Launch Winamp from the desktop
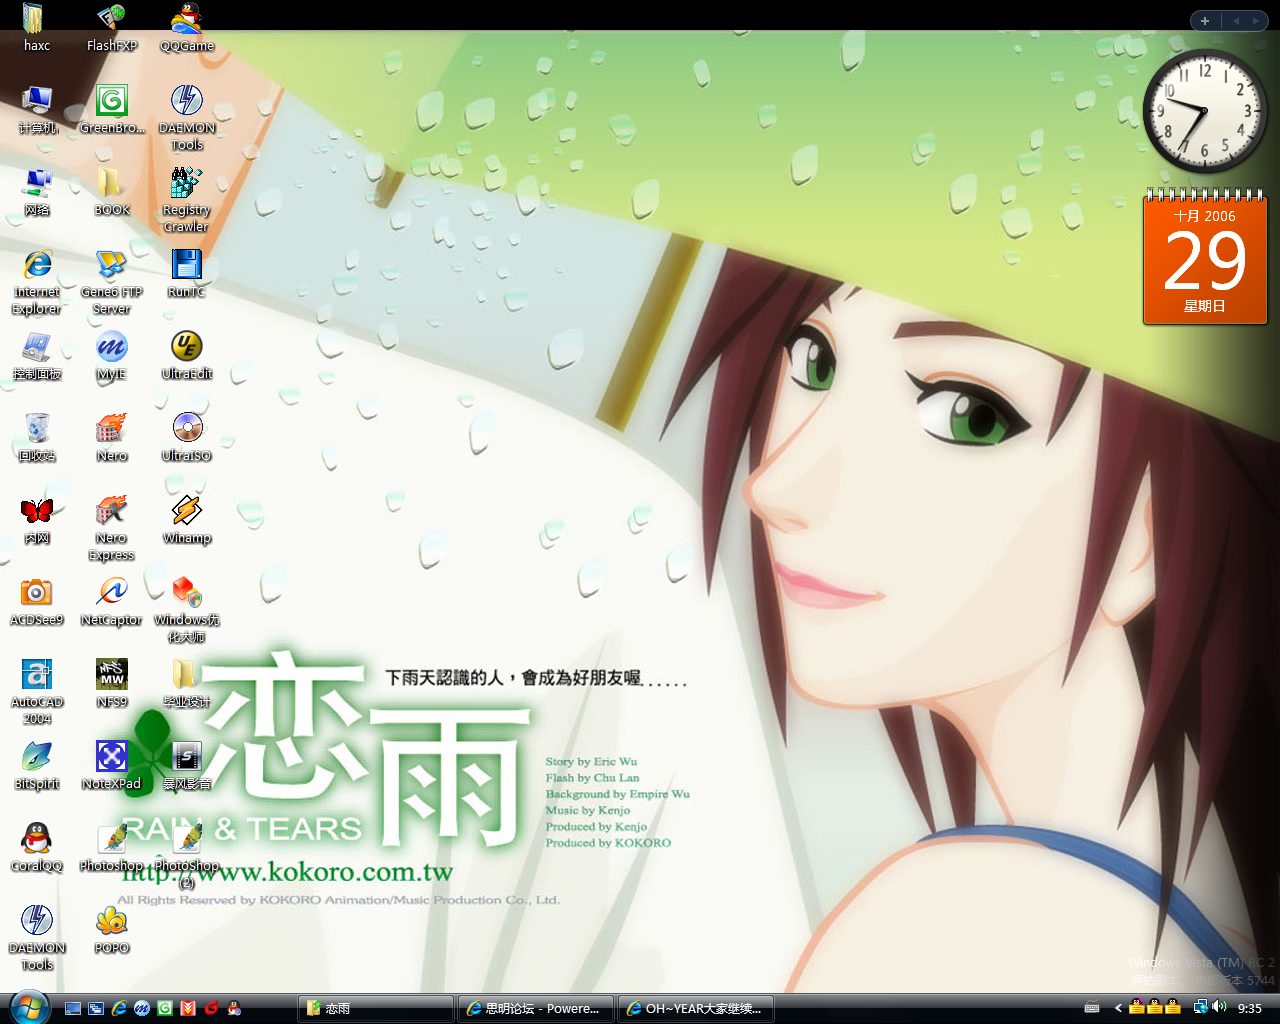Image resolution: width=1280 pixels, height=1024 pixels. click(186, 520)
